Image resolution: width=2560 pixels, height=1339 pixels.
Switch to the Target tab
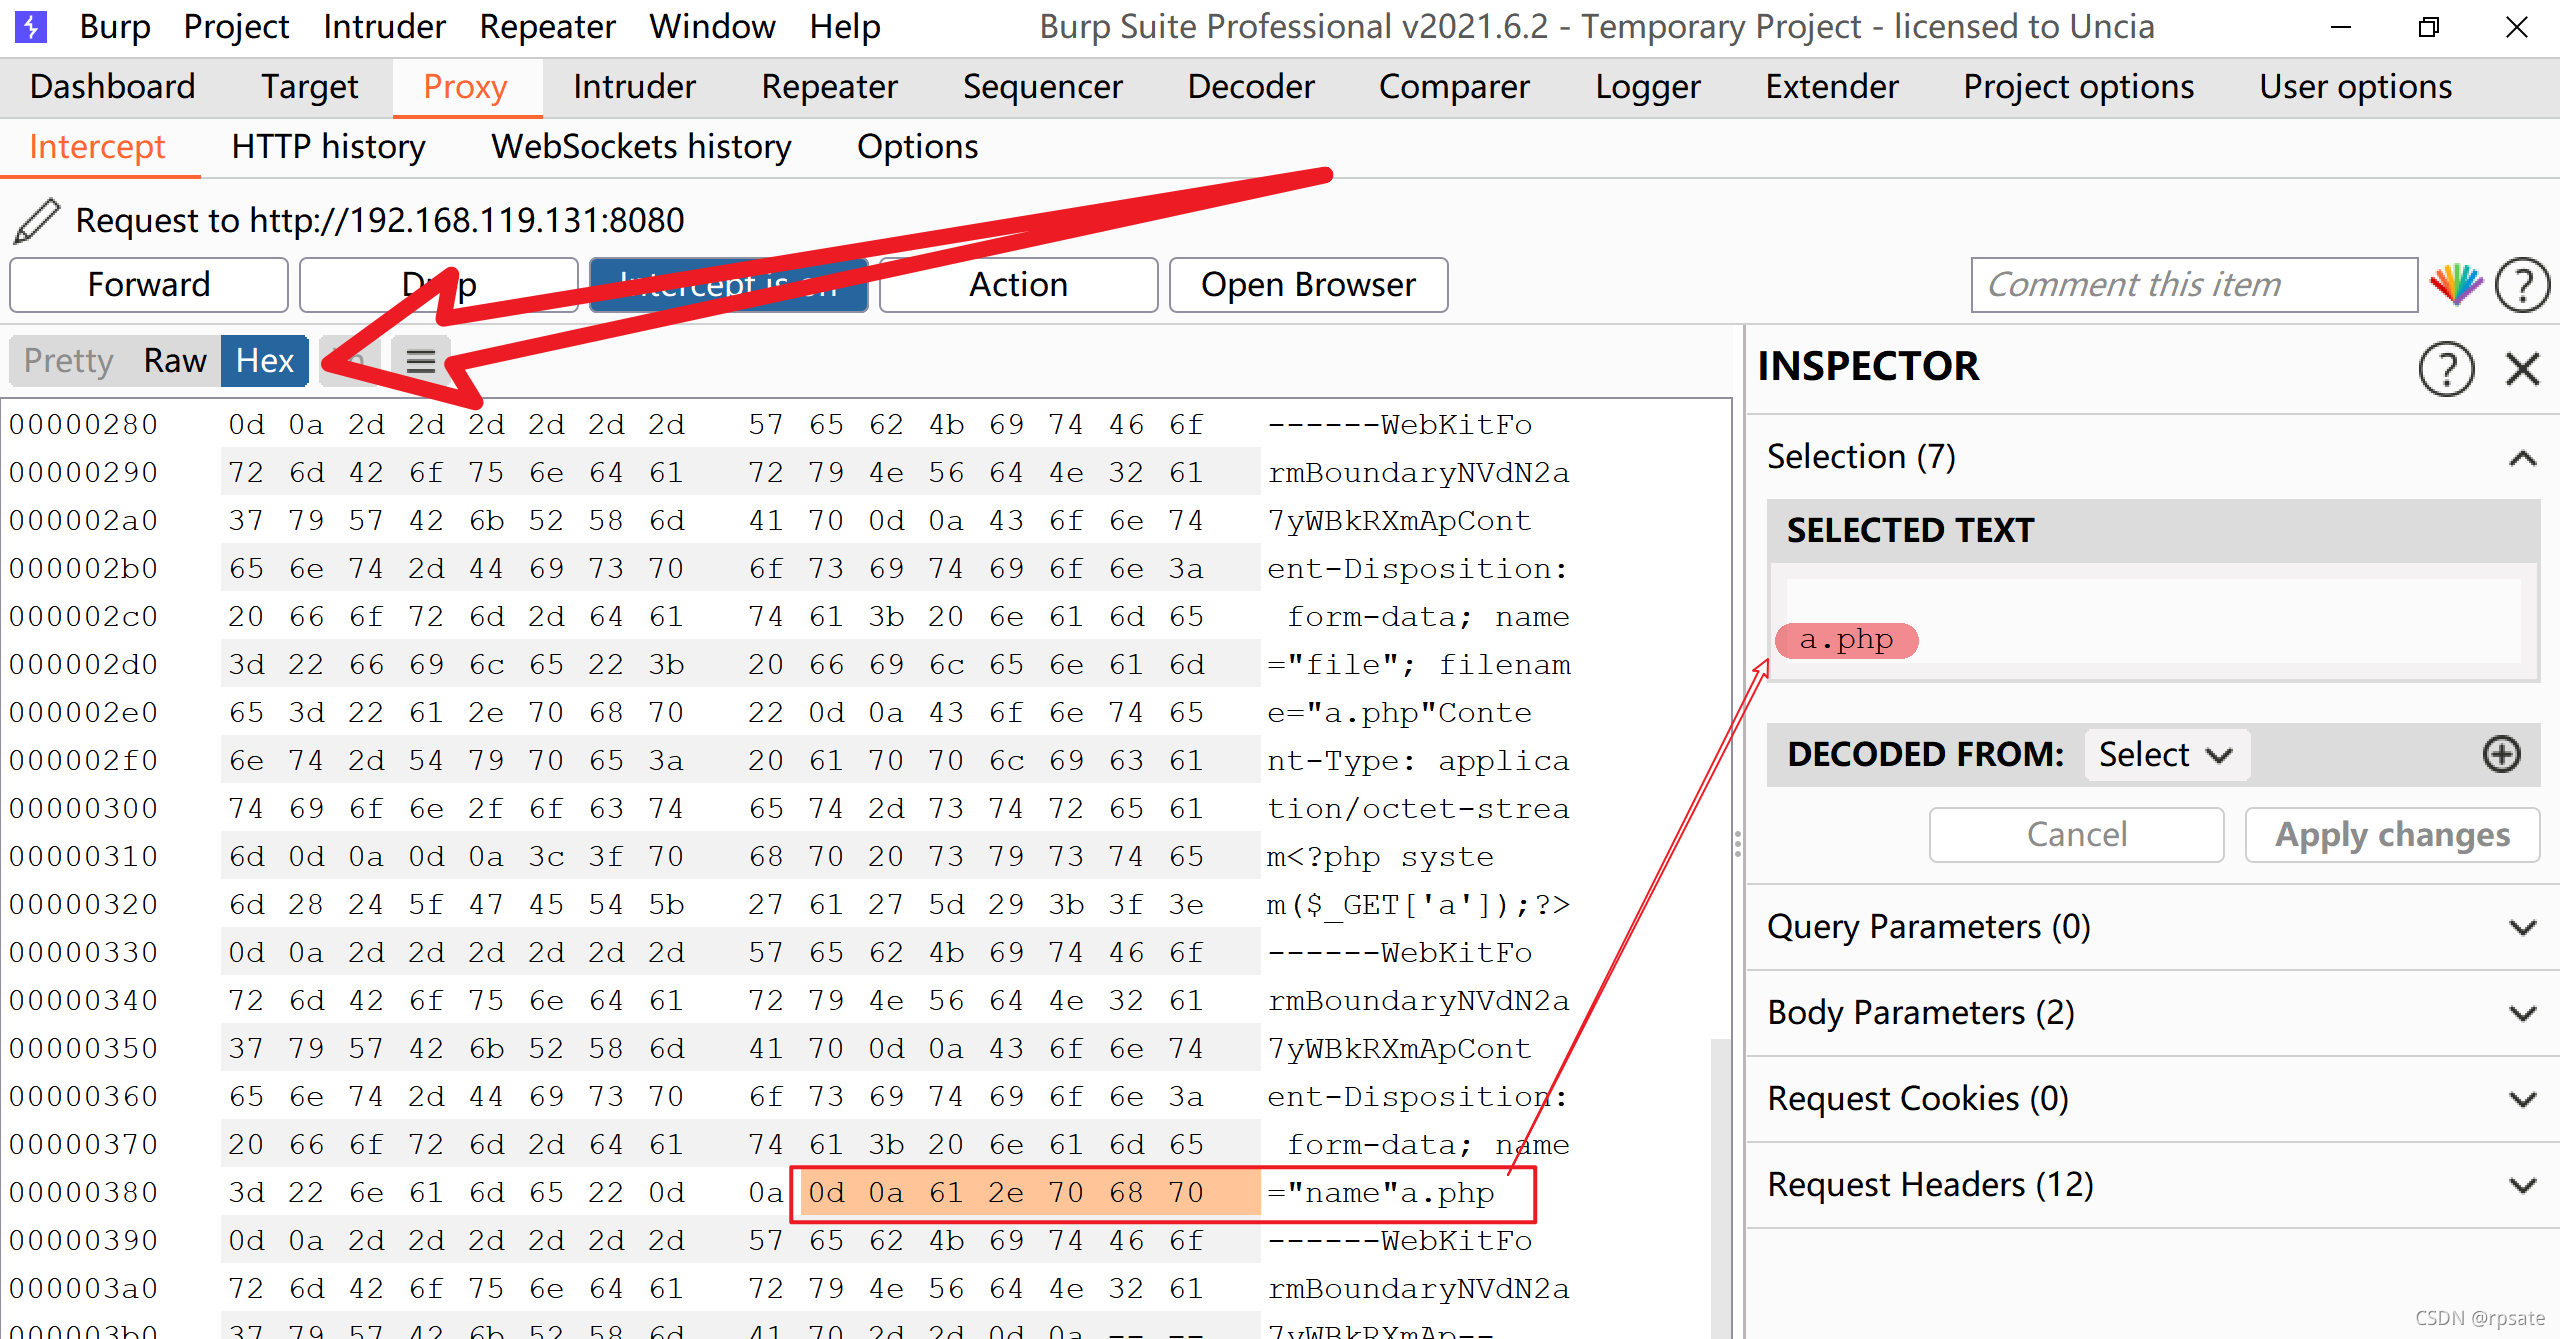[x=310, y=88]
